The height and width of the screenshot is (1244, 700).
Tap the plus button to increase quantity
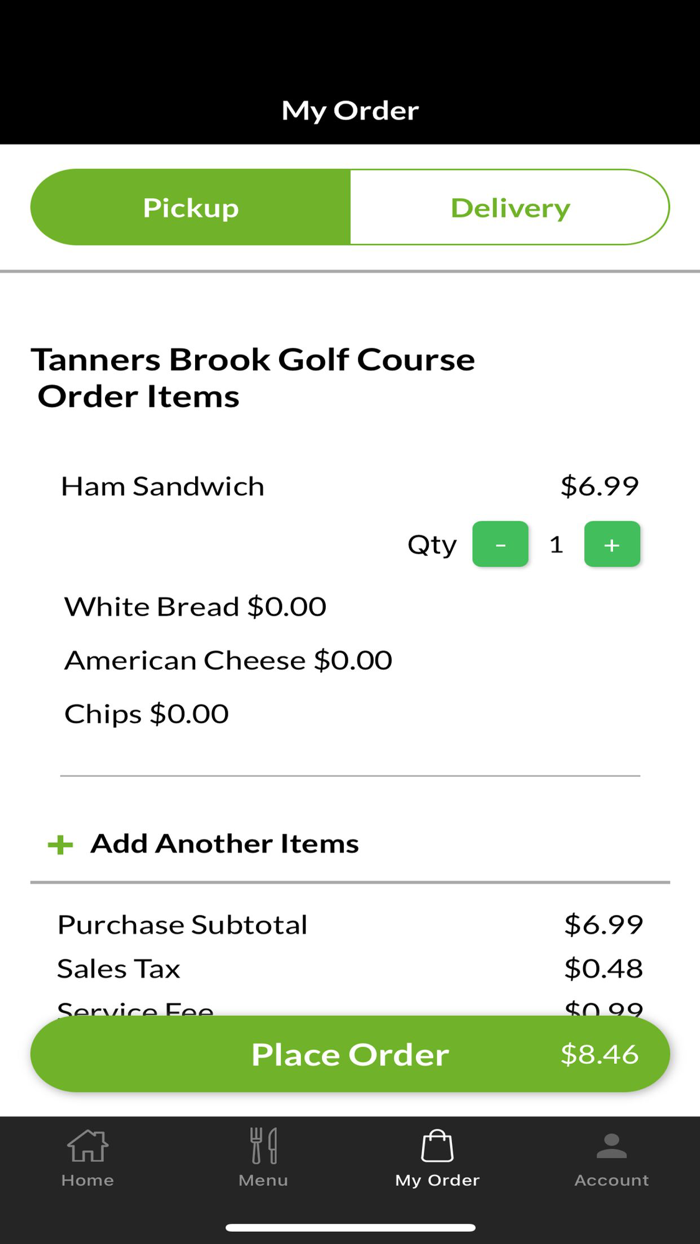[612, 544]
